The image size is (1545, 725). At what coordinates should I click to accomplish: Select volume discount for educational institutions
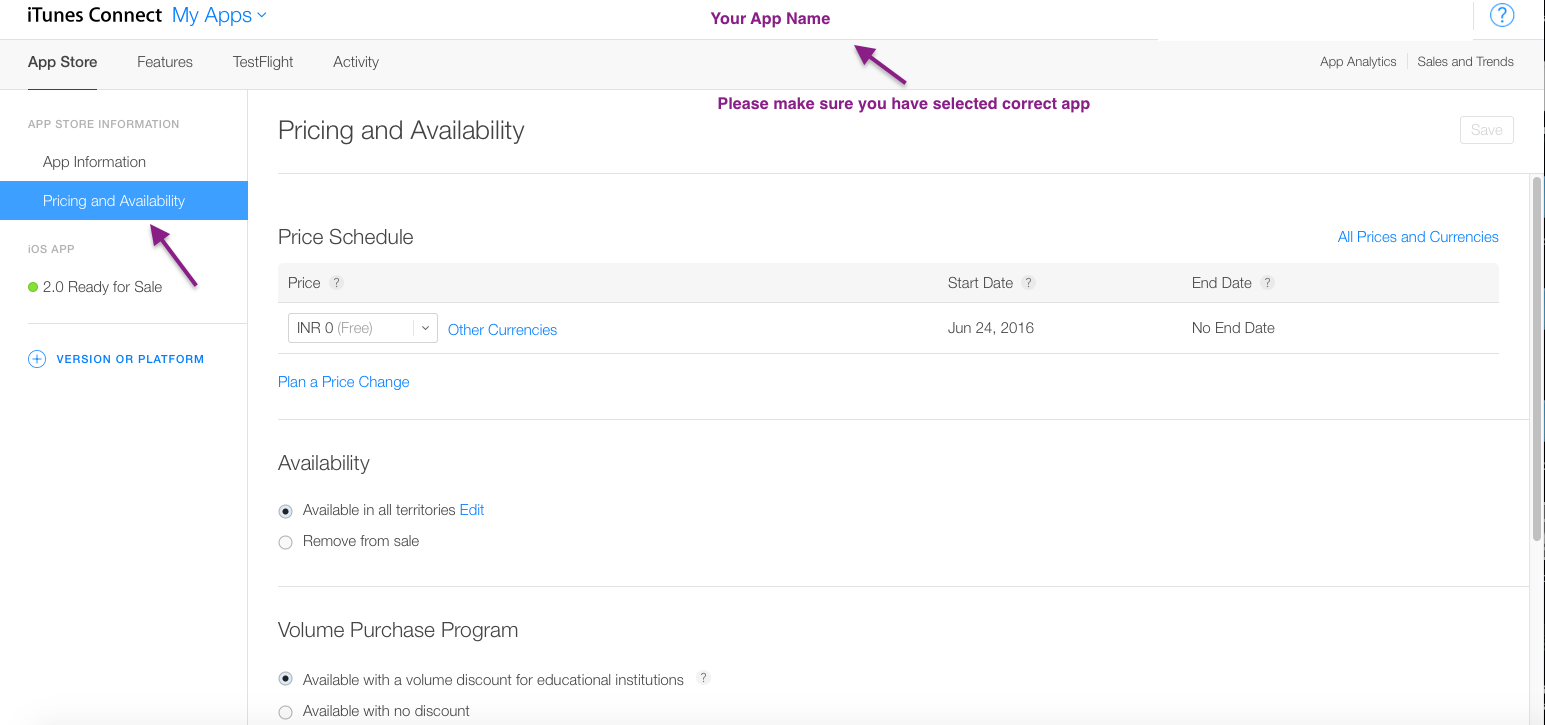pyautogui.click(x=285, y=680)
